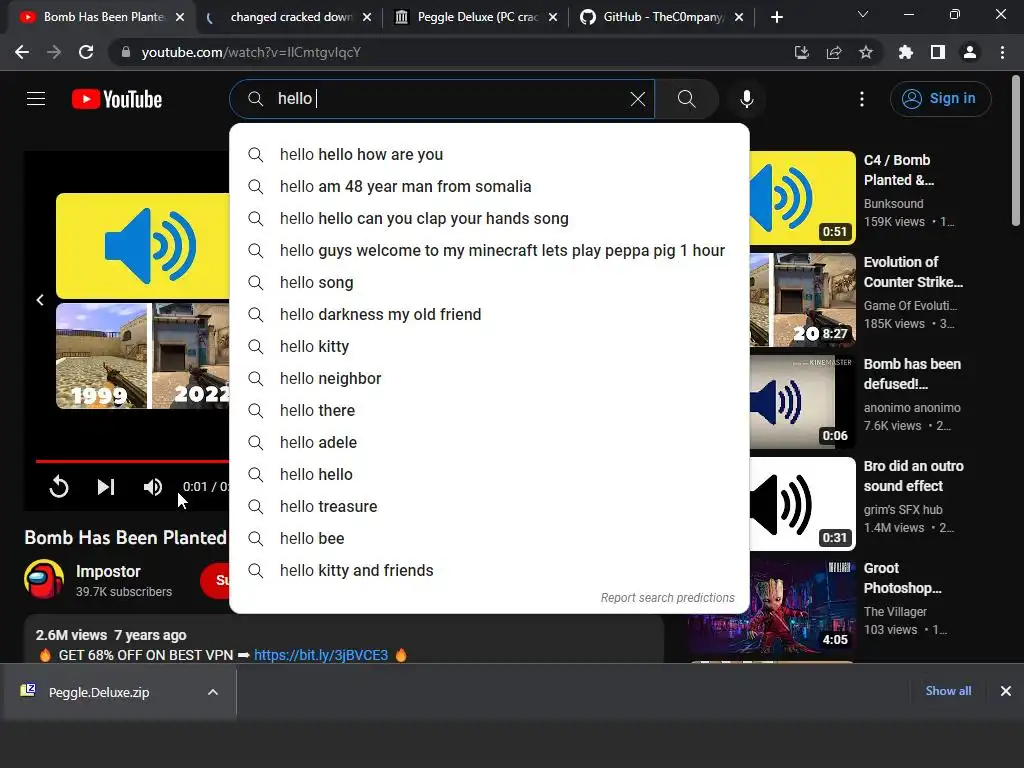Image resolution: width=1024 pixels, height=768 pixels.
Task: Clear the search box with the X icon
Action: (637, 99)
